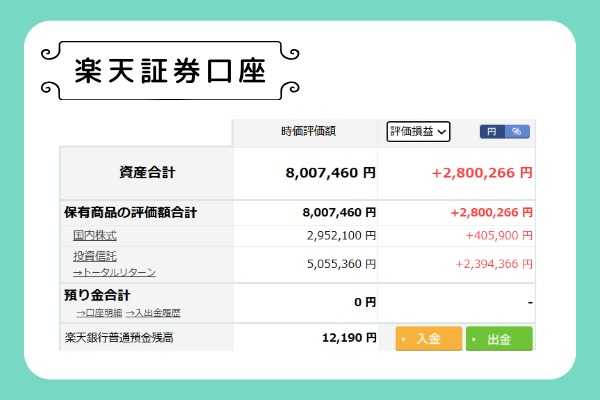Open the 評価損益 dropdown

[x=418, y=132]
